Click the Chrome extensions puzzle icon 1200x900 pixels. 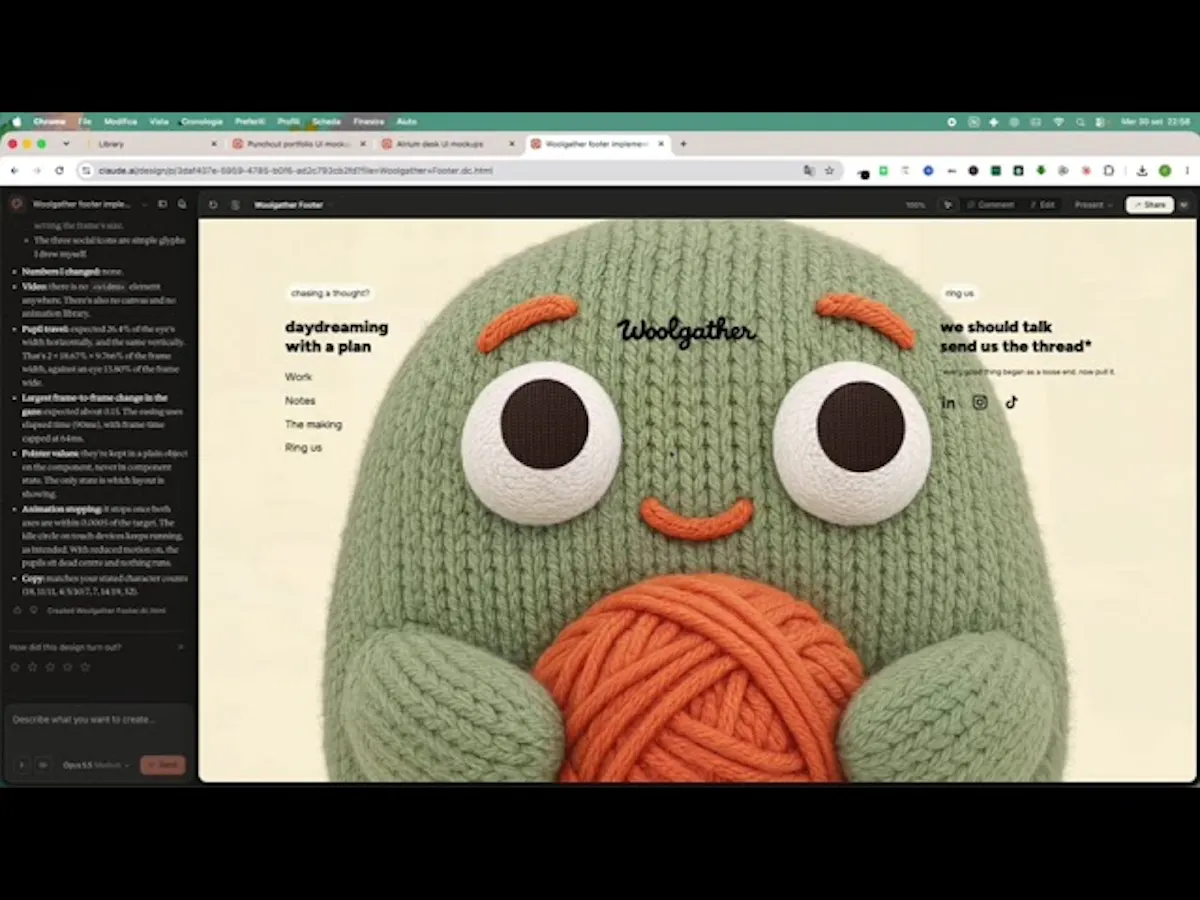coord(1108,171)
